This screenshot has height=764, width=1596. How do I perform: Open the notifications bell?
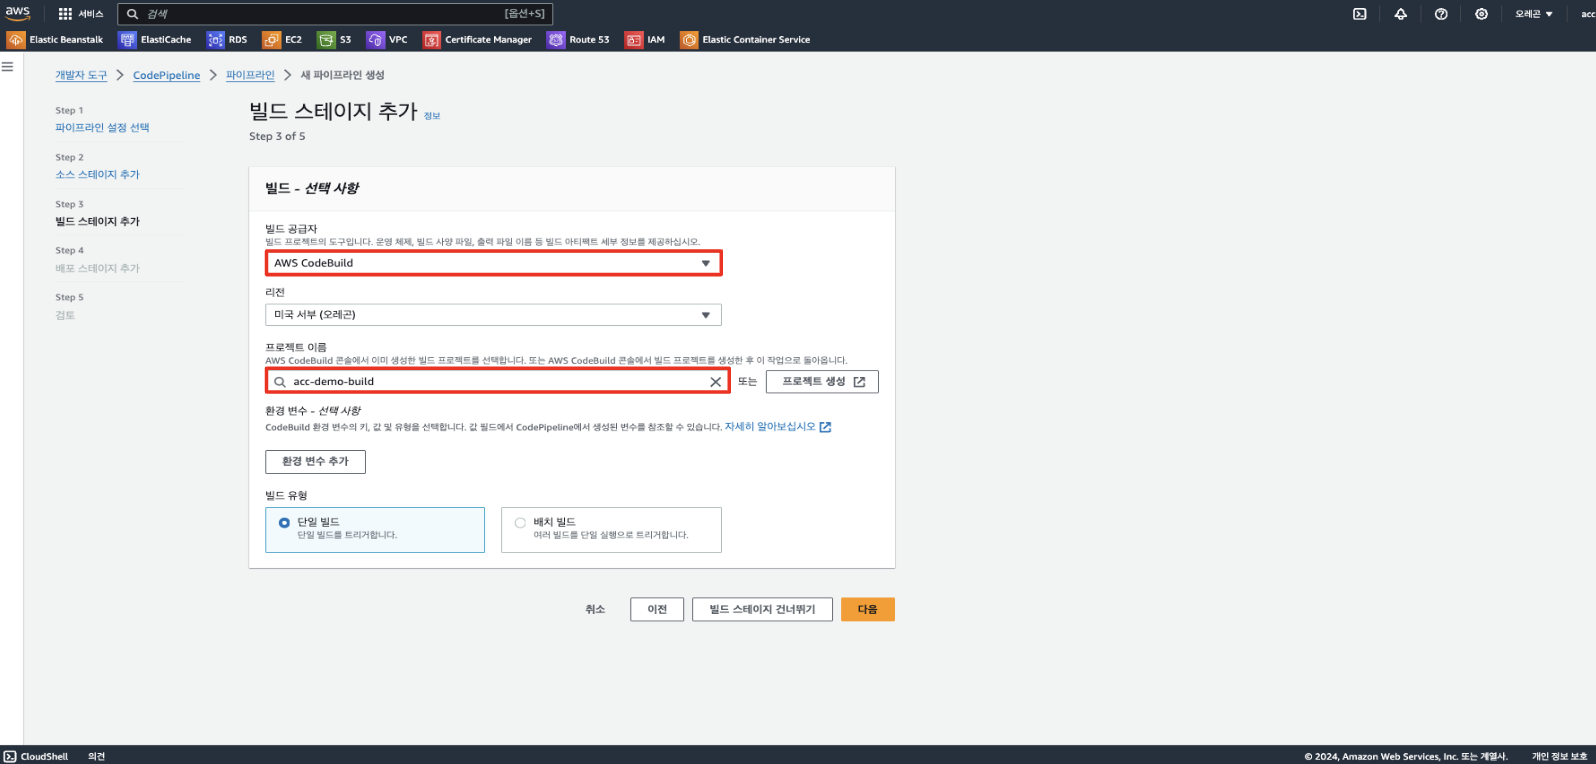1400,14
